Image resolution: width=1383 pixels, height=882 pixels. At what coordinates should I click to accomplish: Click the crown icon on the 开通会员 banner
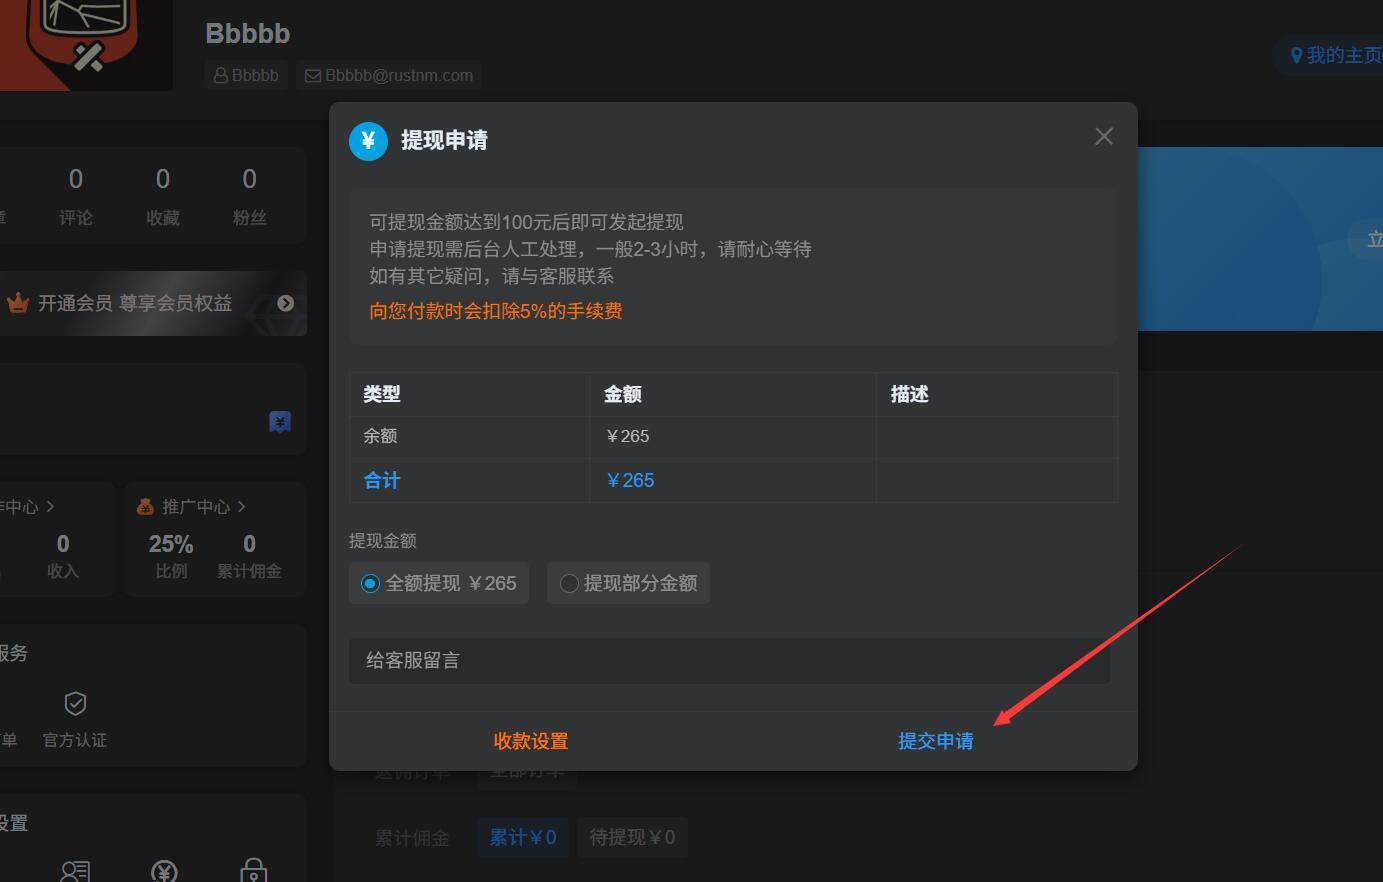click(18, 302)
